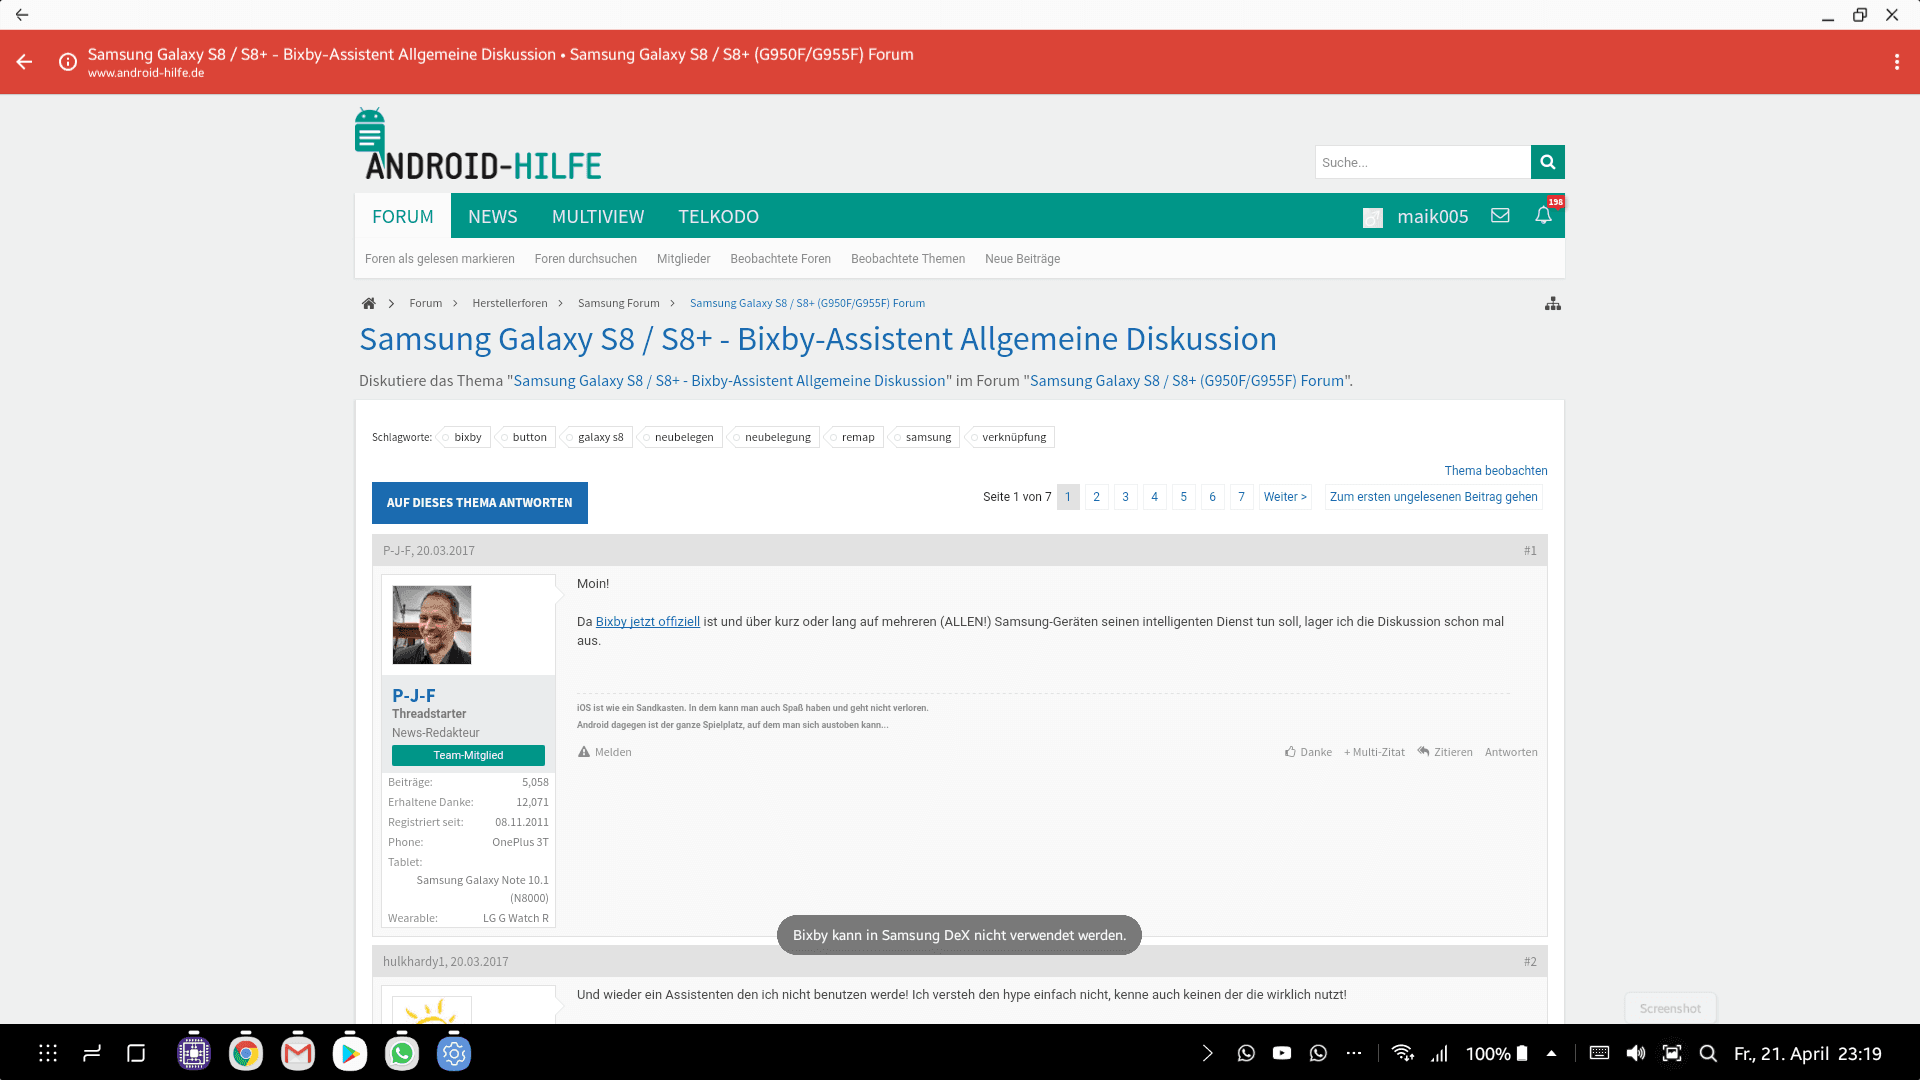Click Danke on post #1
The height and width of the screenshot is (1080, 1920).
[x=1309, y=752]
